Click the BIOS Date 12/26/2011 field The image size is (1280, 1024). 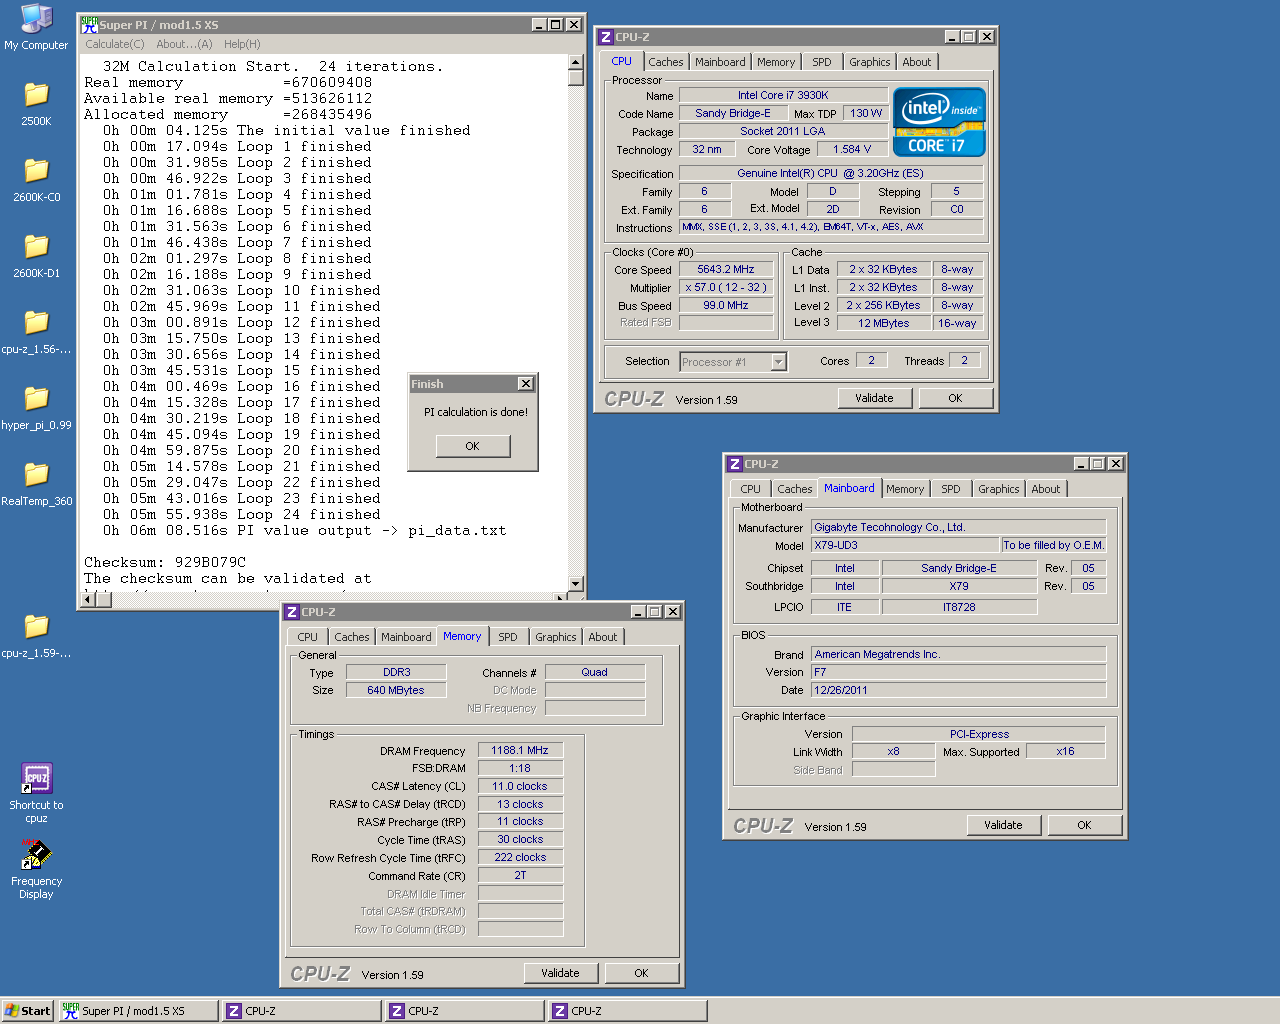(959, 690)
